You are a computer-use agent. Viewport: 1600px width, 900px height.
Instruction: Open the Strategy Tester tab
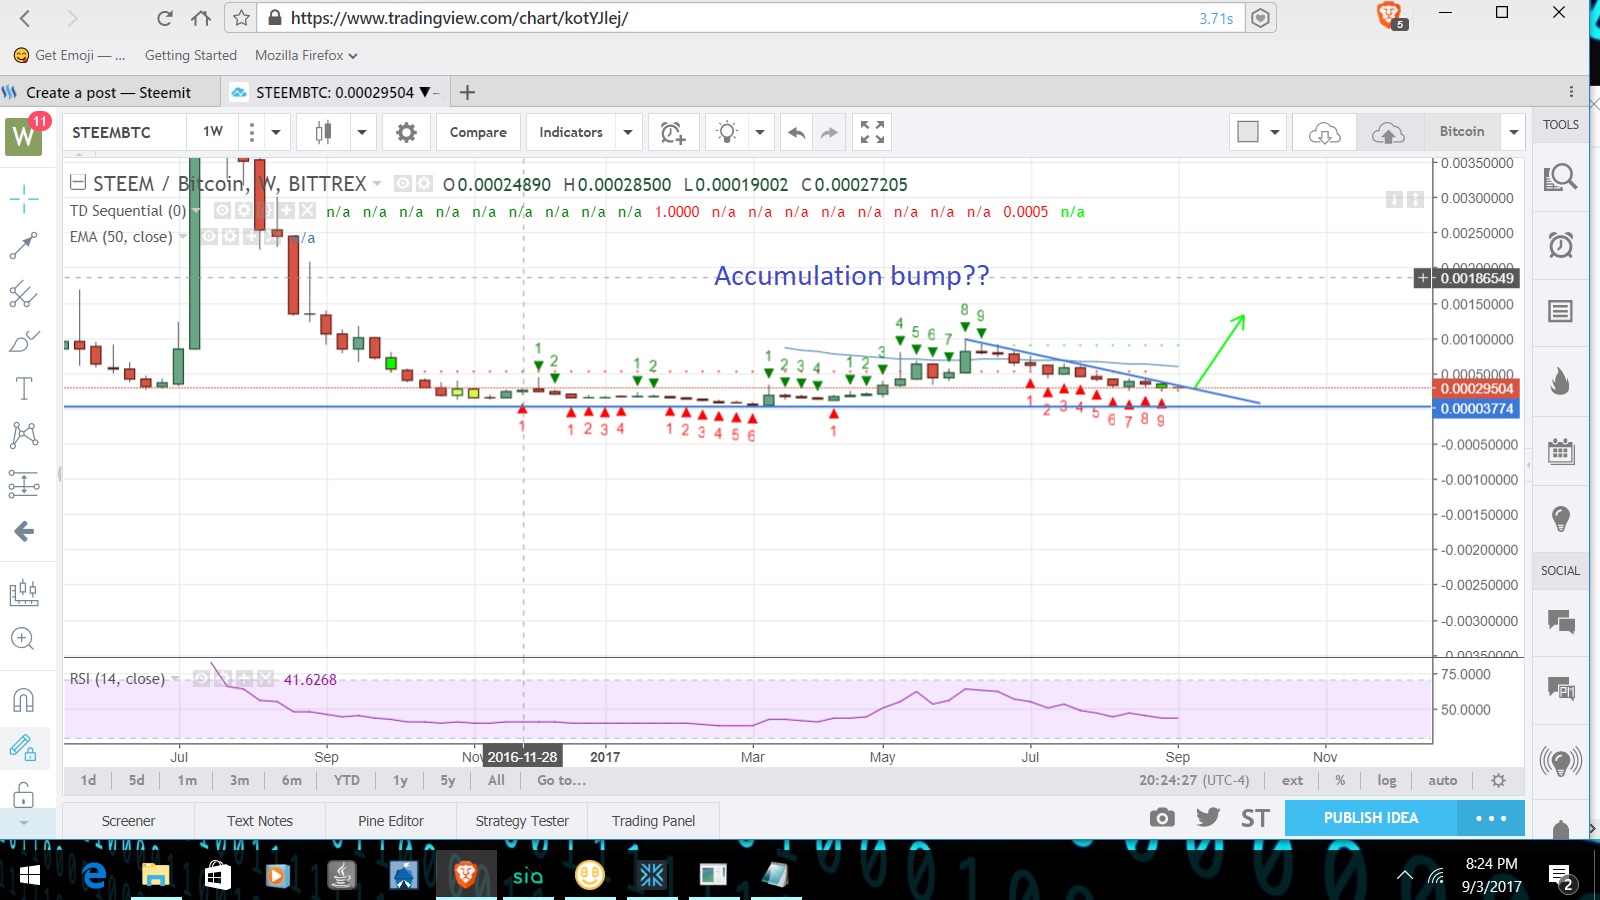coord(522,821)
